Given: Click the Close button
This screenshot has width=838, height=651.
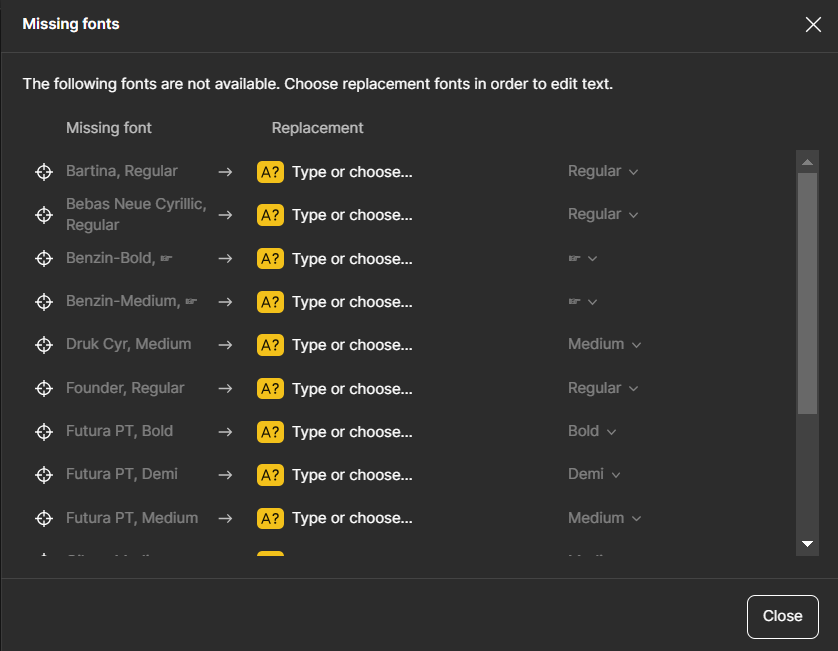Looking at the screenshot, I should click(782, 616).
